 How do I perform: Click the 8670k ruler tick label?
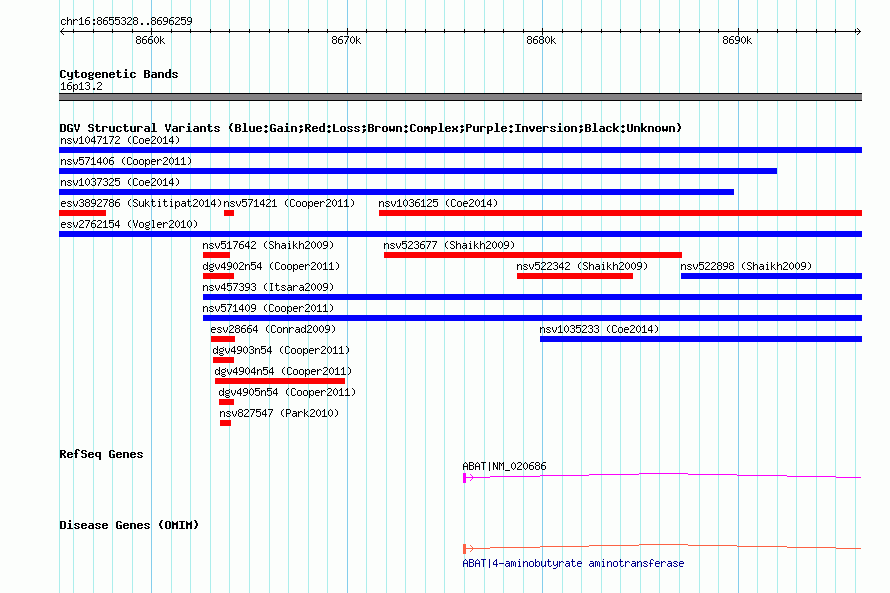[x=346, y=40]
